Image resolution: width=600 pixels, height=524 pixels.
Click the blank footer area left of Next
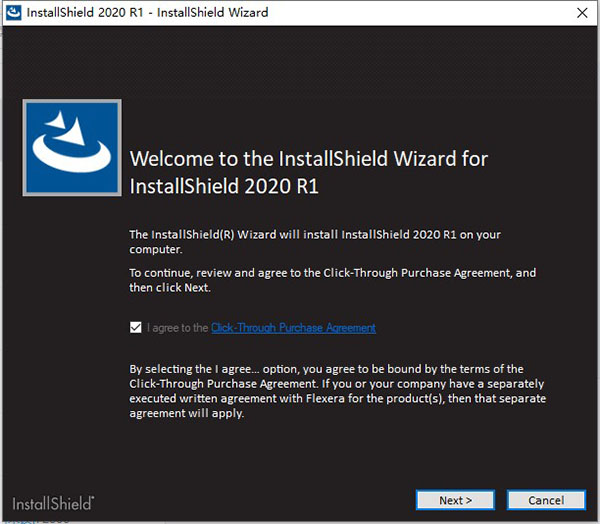[x=250, y=500]
